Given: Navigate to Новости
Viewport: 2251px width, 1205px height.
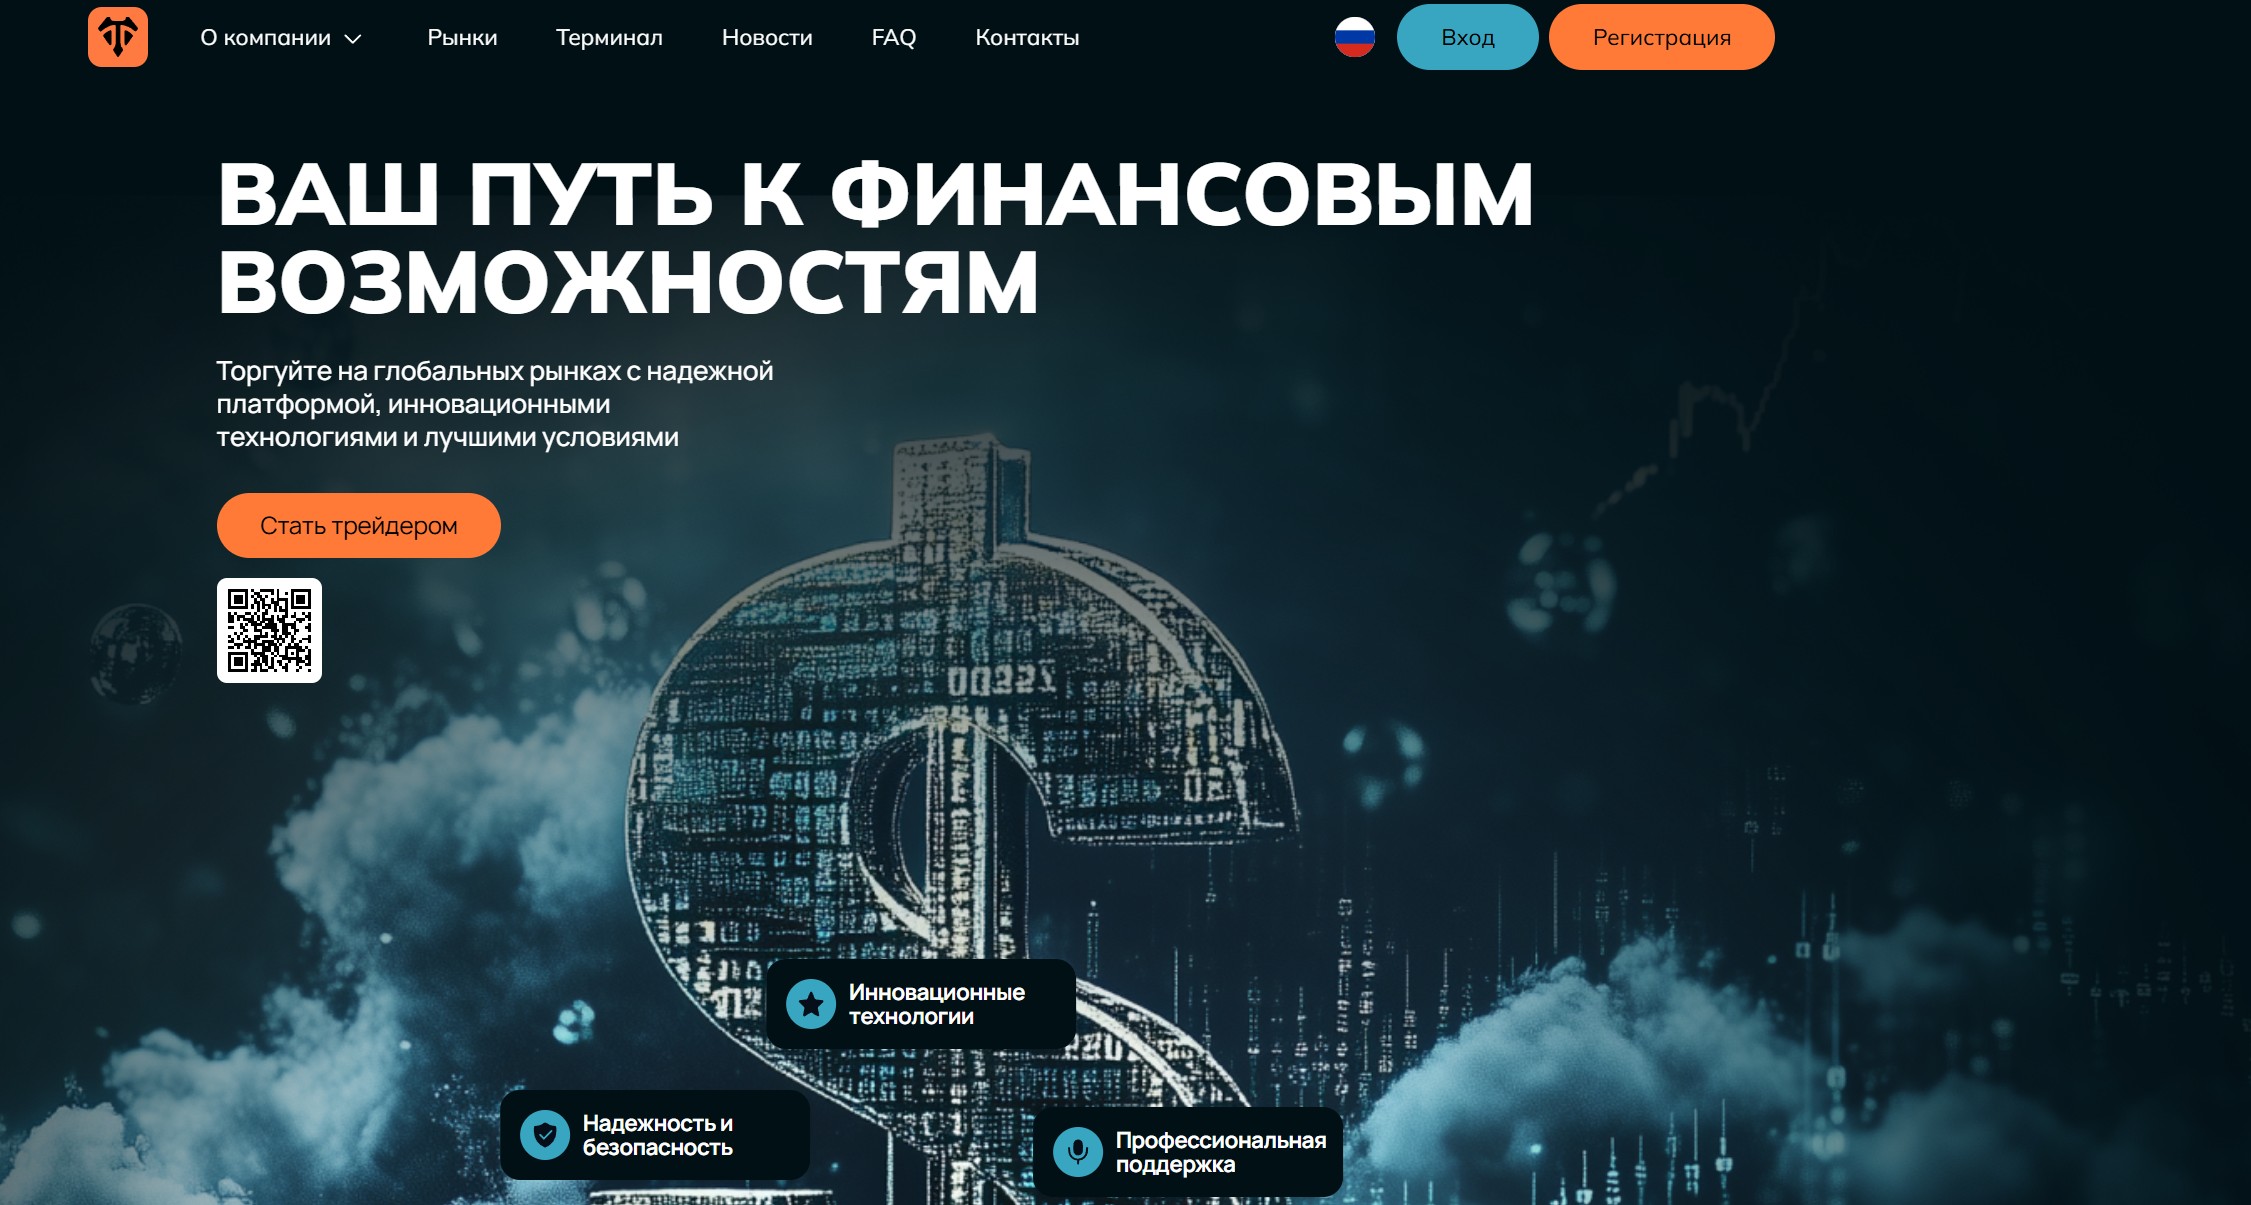Looking at the screenshot, I should click(x=767, y=38).
